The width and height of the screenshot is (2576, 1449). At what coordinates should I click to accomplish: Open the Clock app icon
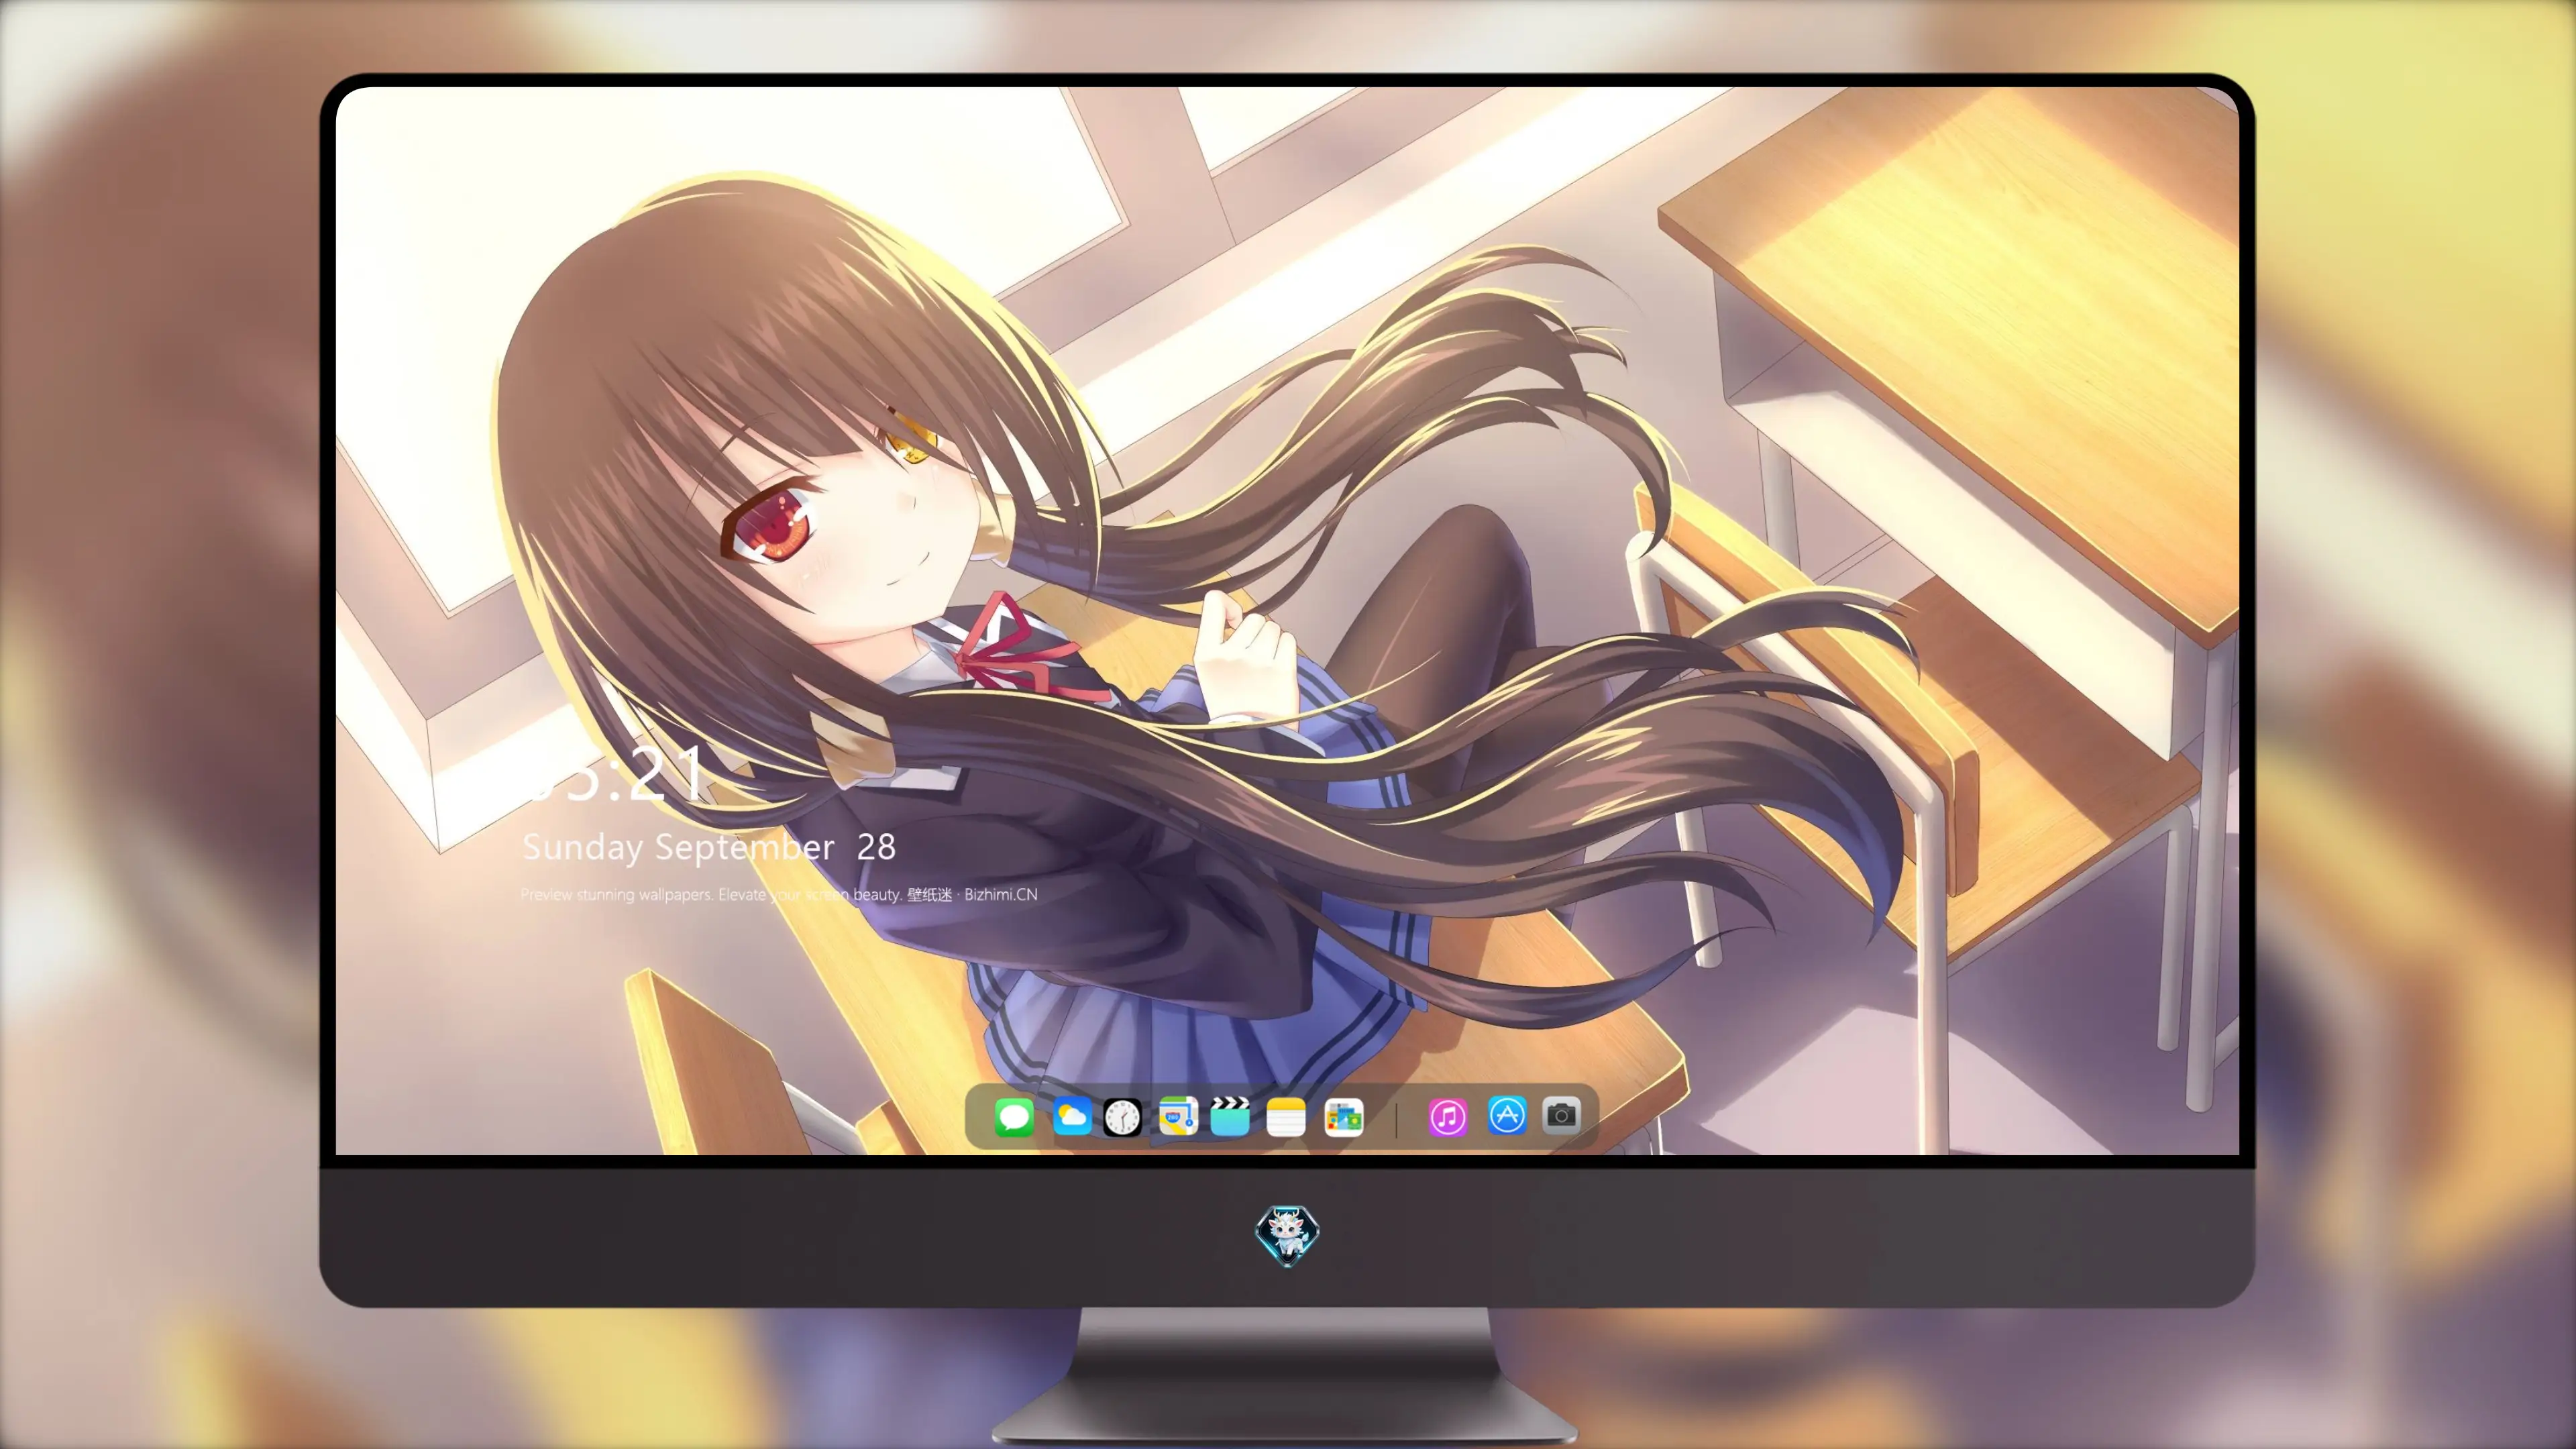pos(1122,1117)
